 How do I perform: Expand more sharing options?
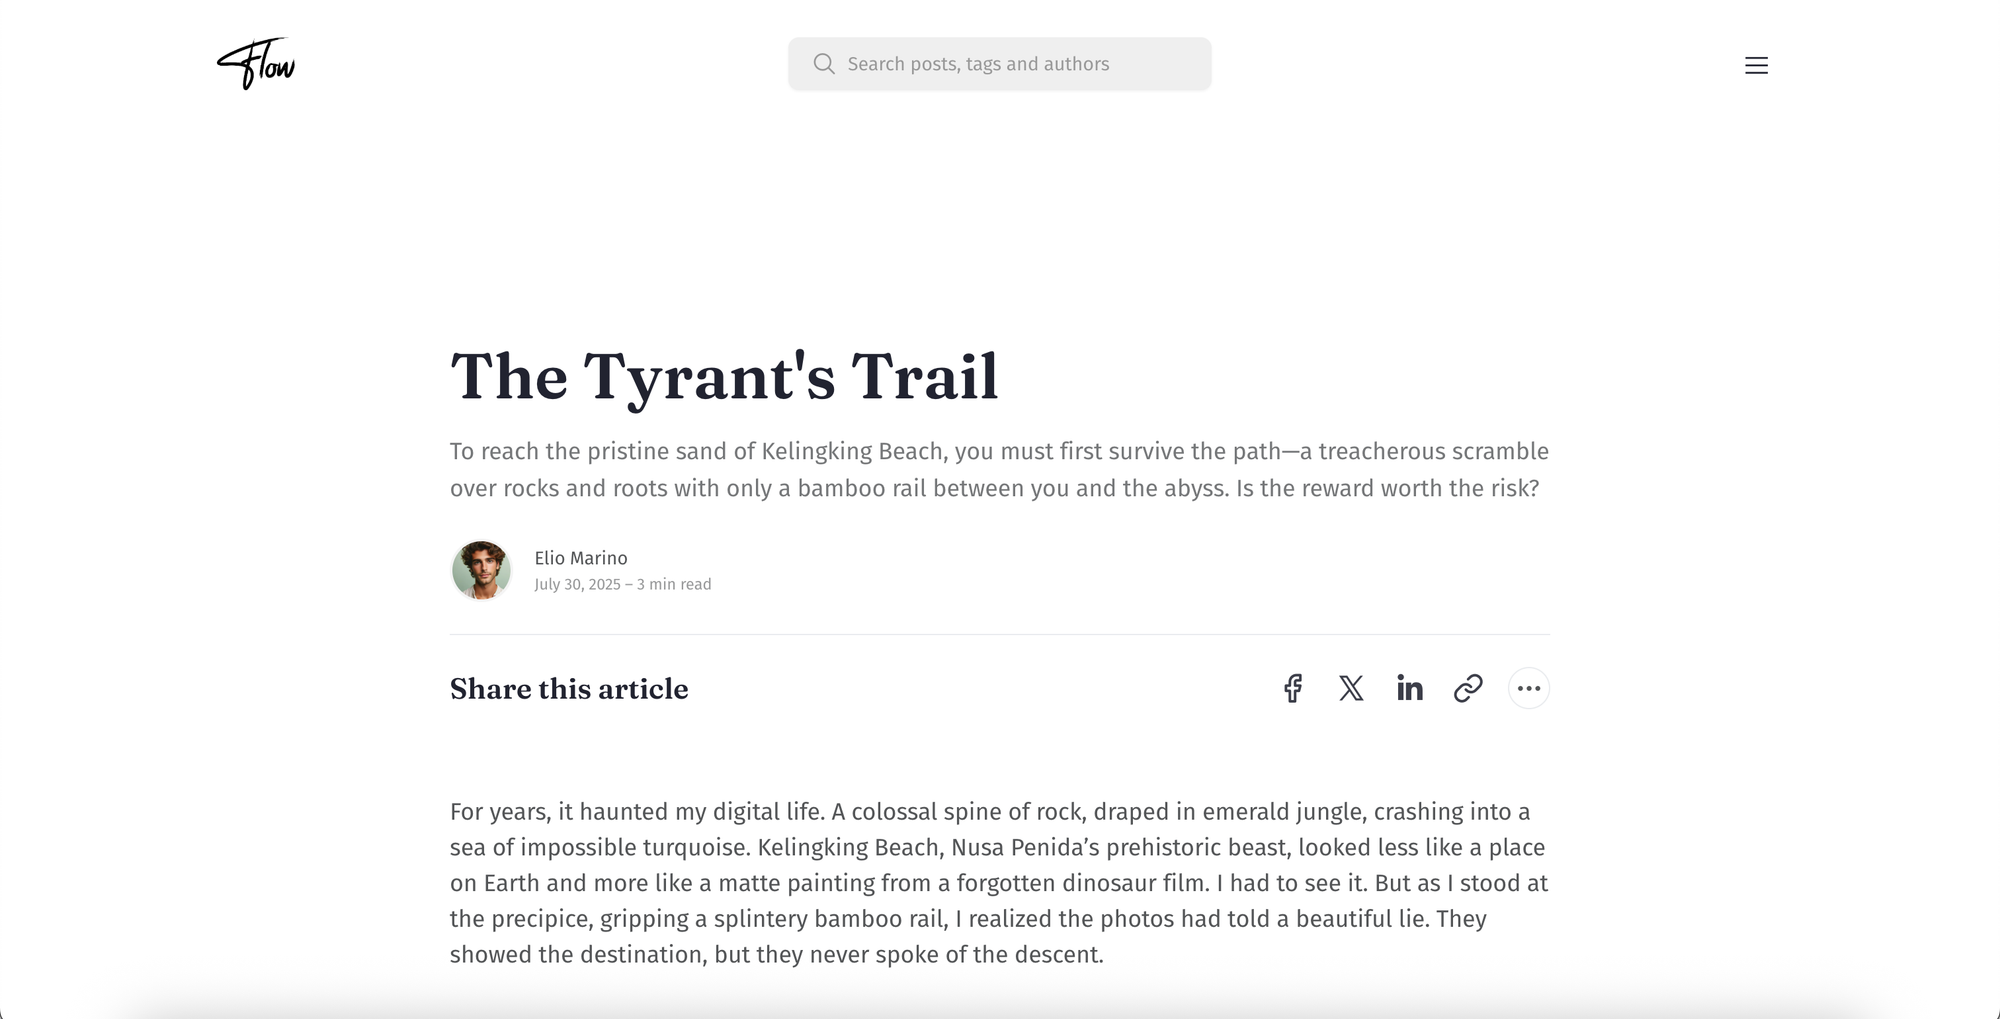coord(1528,688)
